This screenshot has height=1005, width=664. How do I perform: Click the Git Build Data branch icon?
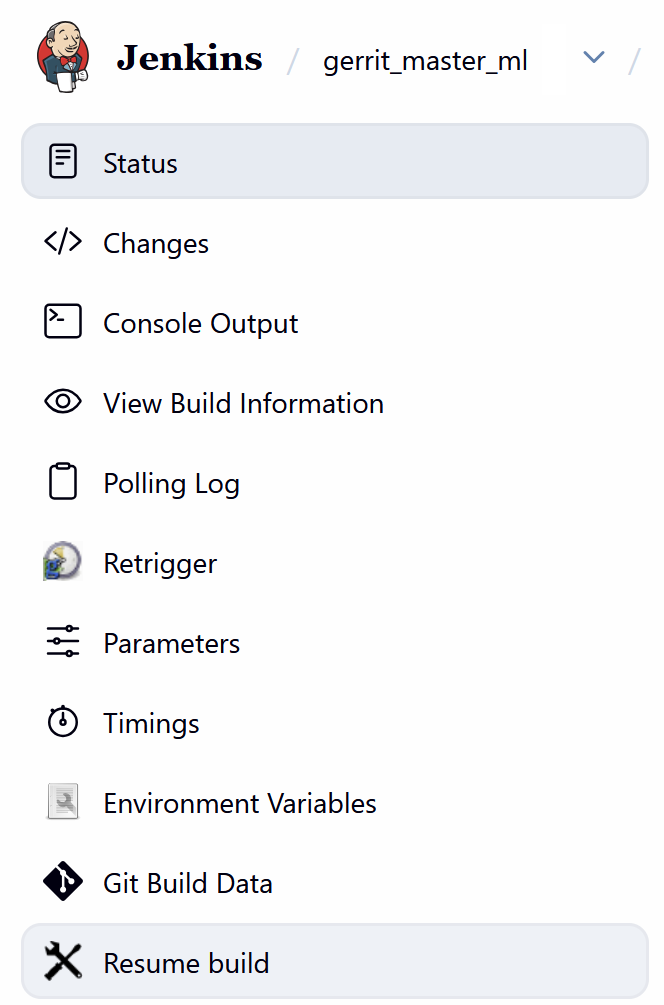pyautogui.click(x=62, y=881)
